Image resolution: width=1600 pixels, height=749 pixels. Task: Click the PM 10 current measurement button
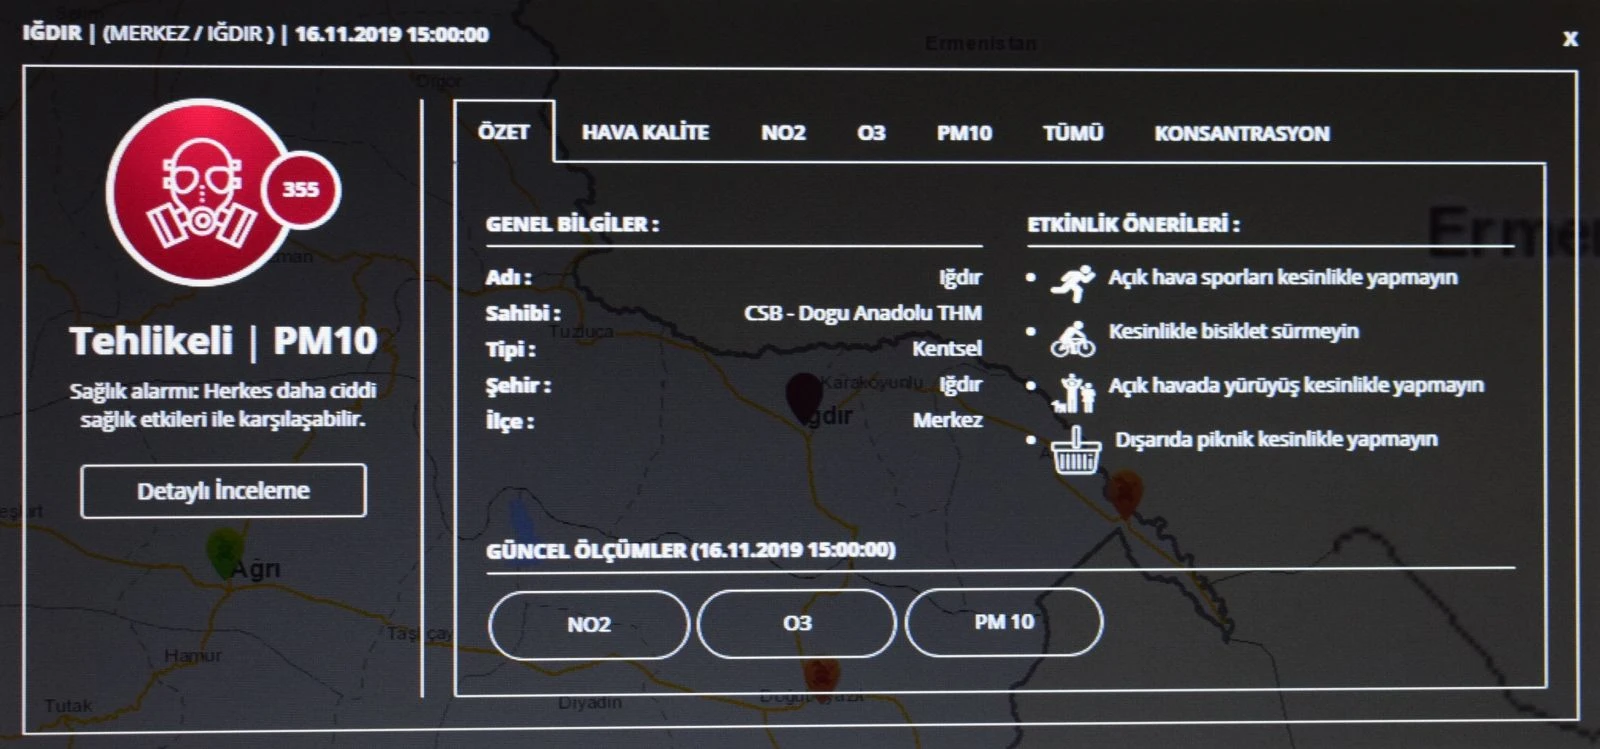point(1004,622)
